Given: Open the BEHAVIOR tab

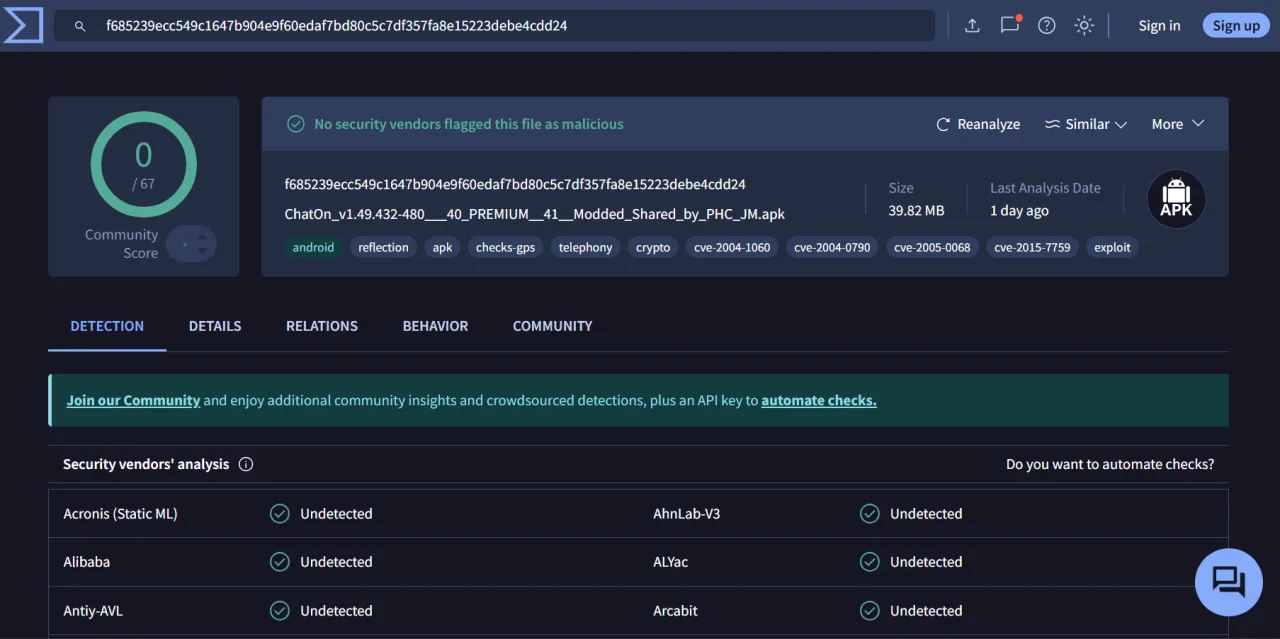Looking at the screenshot, I should click(x=435, y=326).
